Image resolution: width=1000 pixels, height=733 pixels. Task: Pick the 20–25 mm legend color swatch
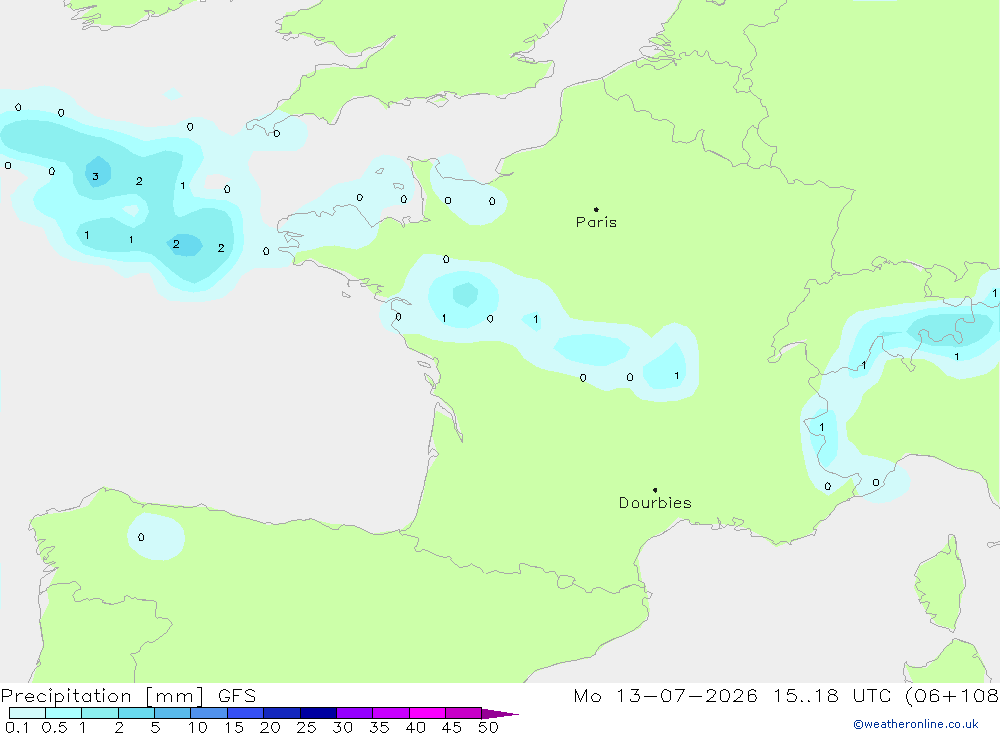tap(281, 713)
